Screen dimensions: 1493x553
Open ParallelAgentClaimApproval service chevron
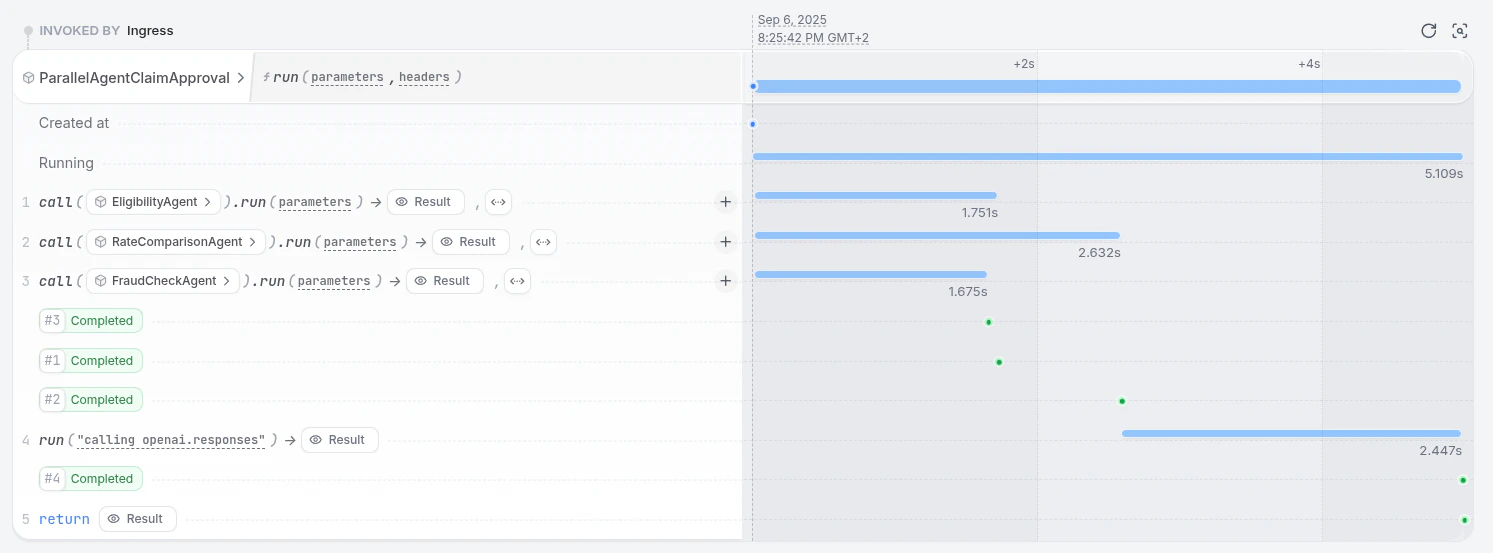tap(240, 77)
